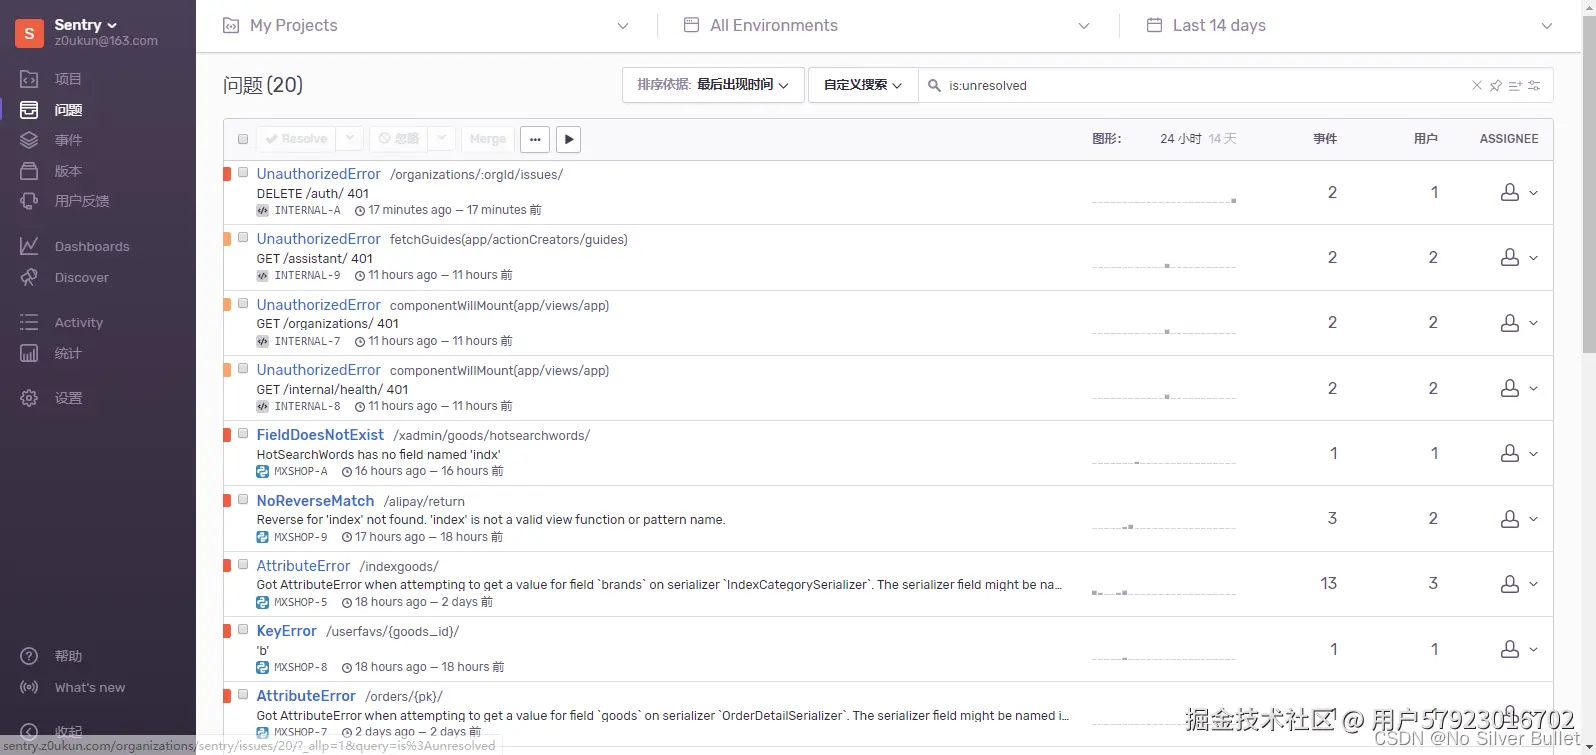Expand the 忽略 ignore options arrow
The height and width of the screenshot is (755, 1596).
443,138
